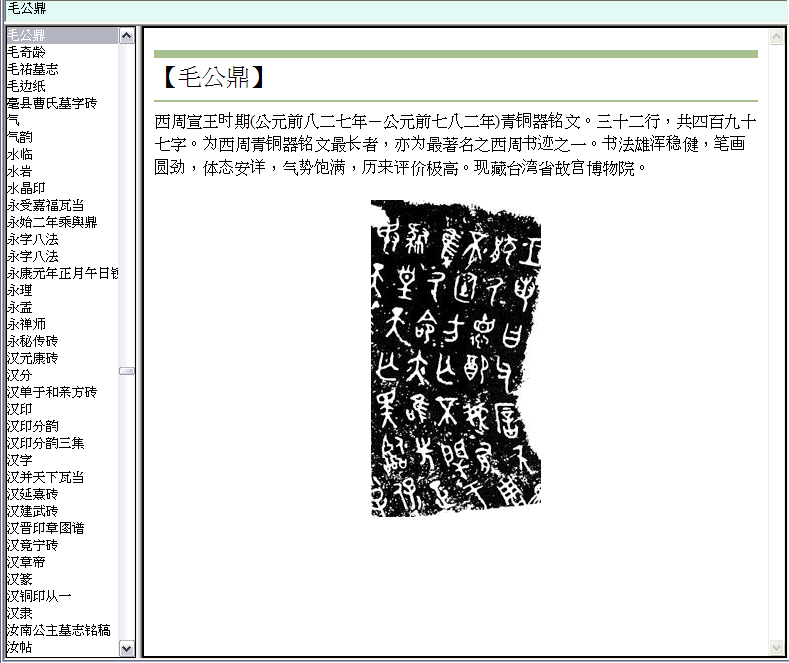789x663 pixels.
Task: Open the 汉篆 entry
Action: (20, 579)
